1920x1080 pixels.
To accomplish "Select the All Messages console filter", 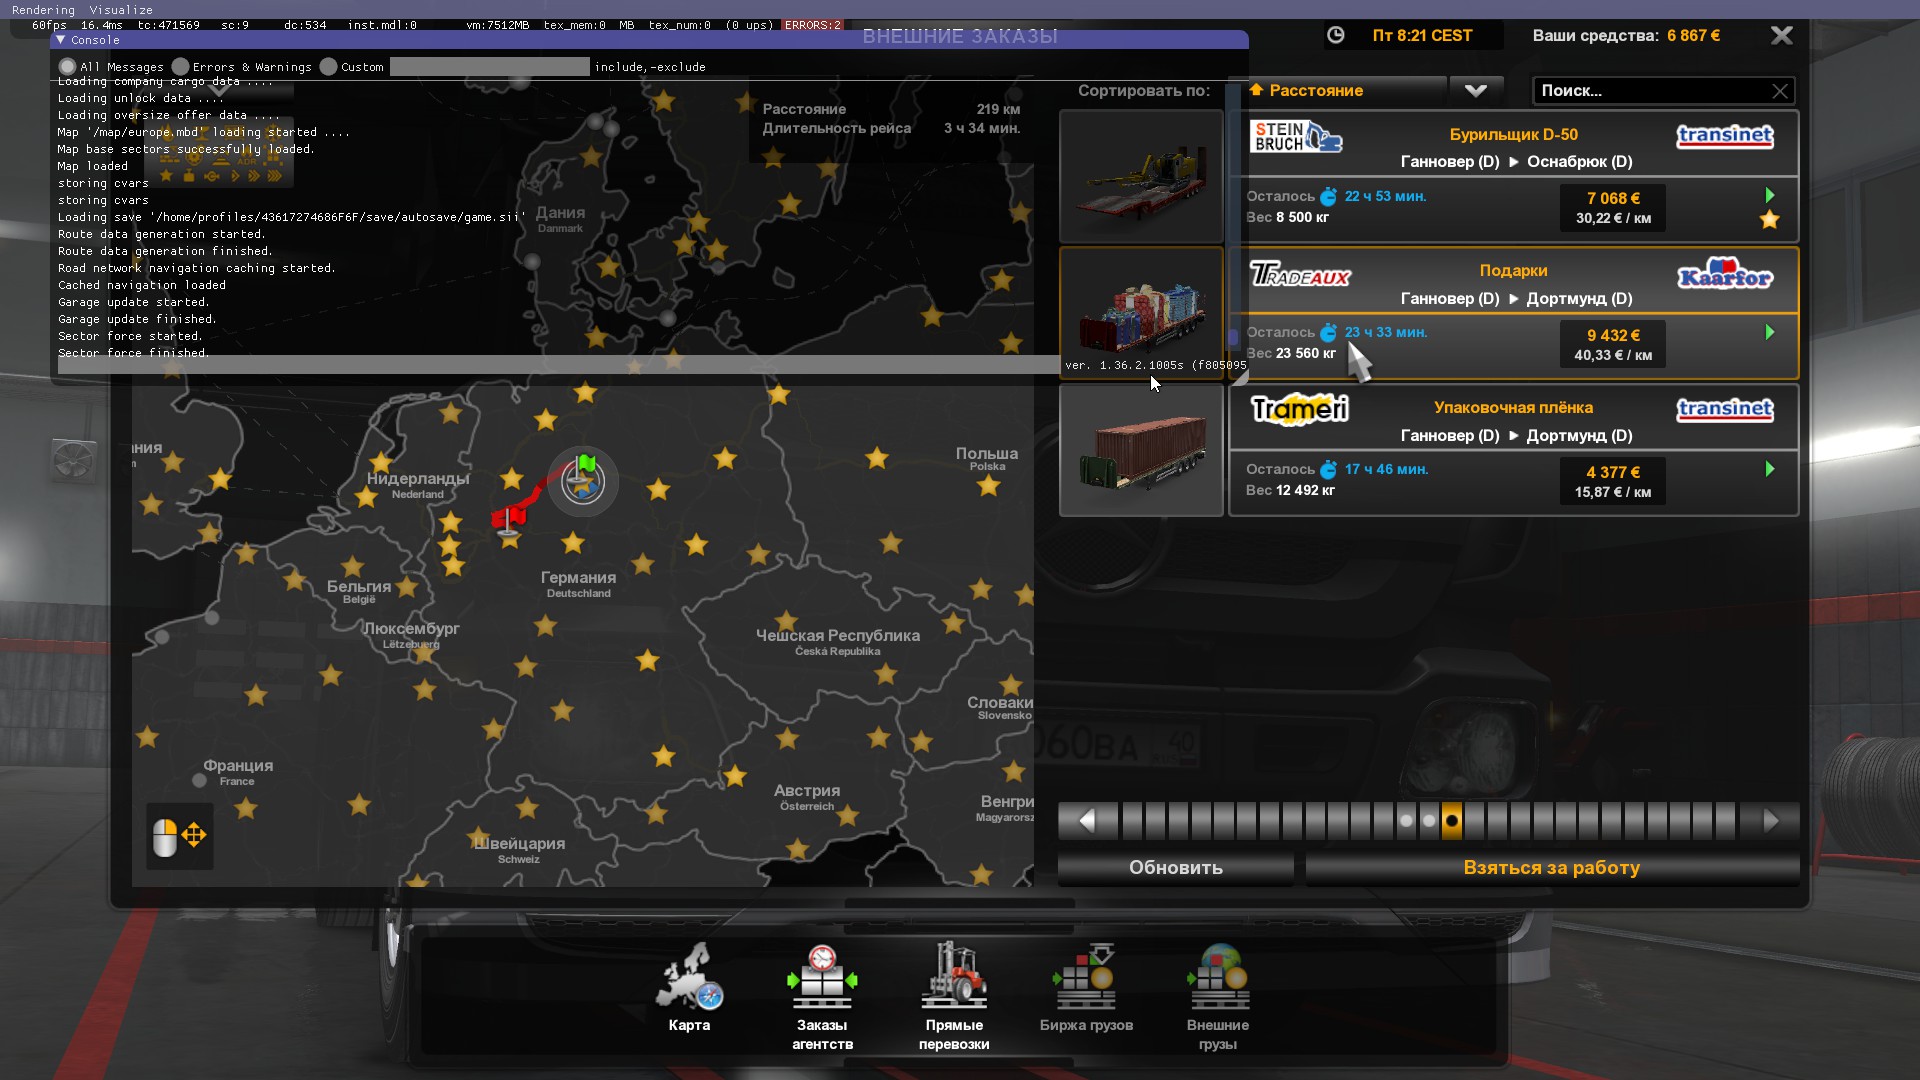I will tap(67, 67).
